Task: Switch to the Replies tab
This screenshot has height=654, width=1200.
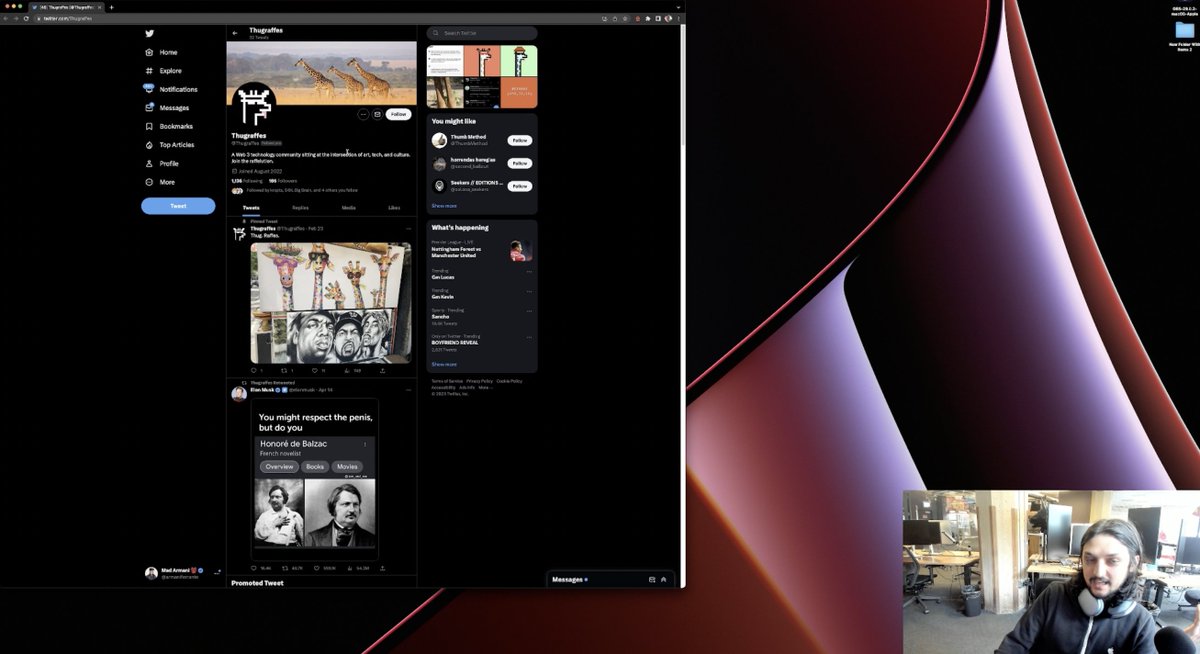Action: pyautogui.click(x=300, y=207)
